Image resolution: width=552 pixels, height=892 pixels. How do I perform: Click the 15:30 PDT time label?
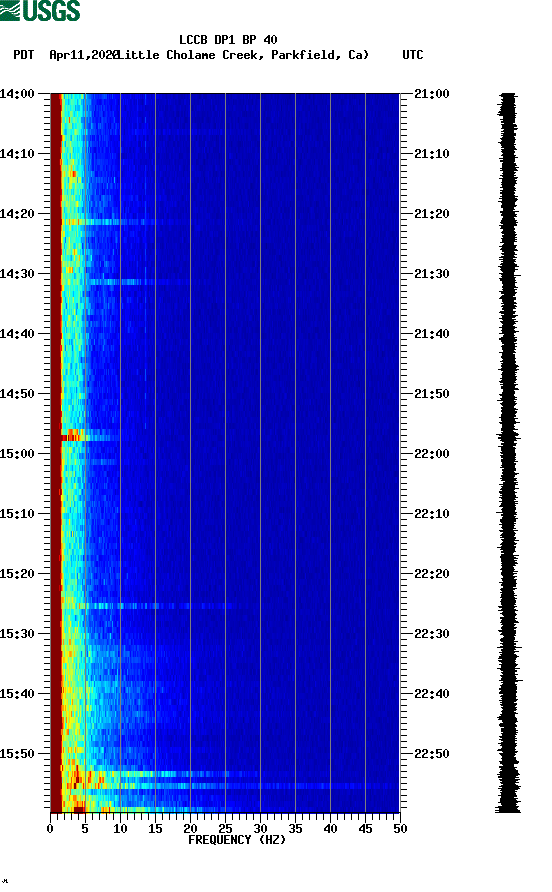click(x=18, y=634)
